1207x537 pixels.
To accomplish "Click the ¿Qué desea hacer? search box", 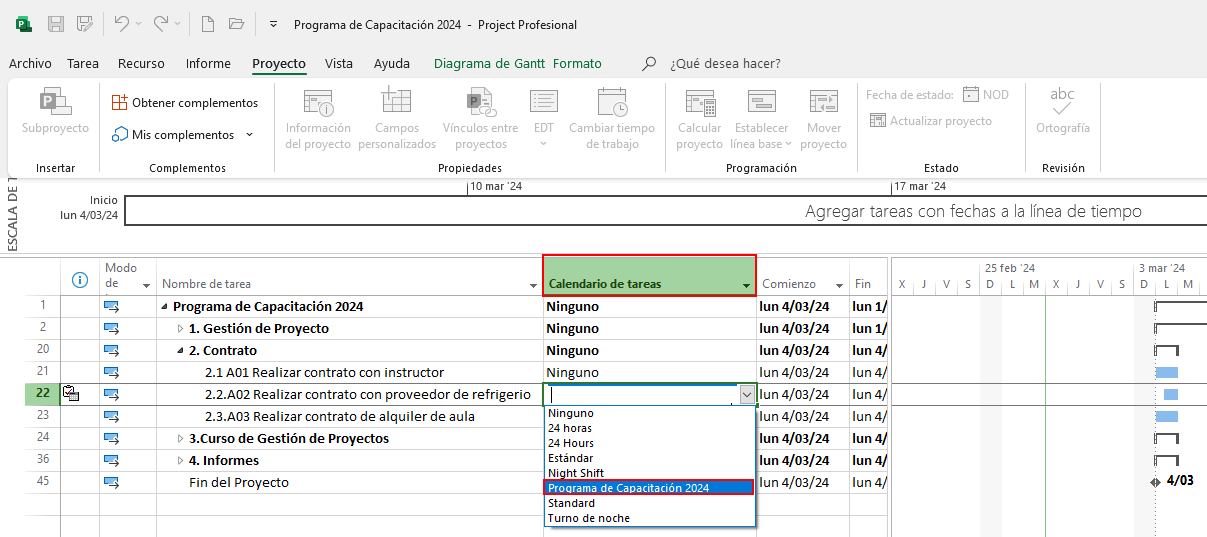I will (725, 64).
